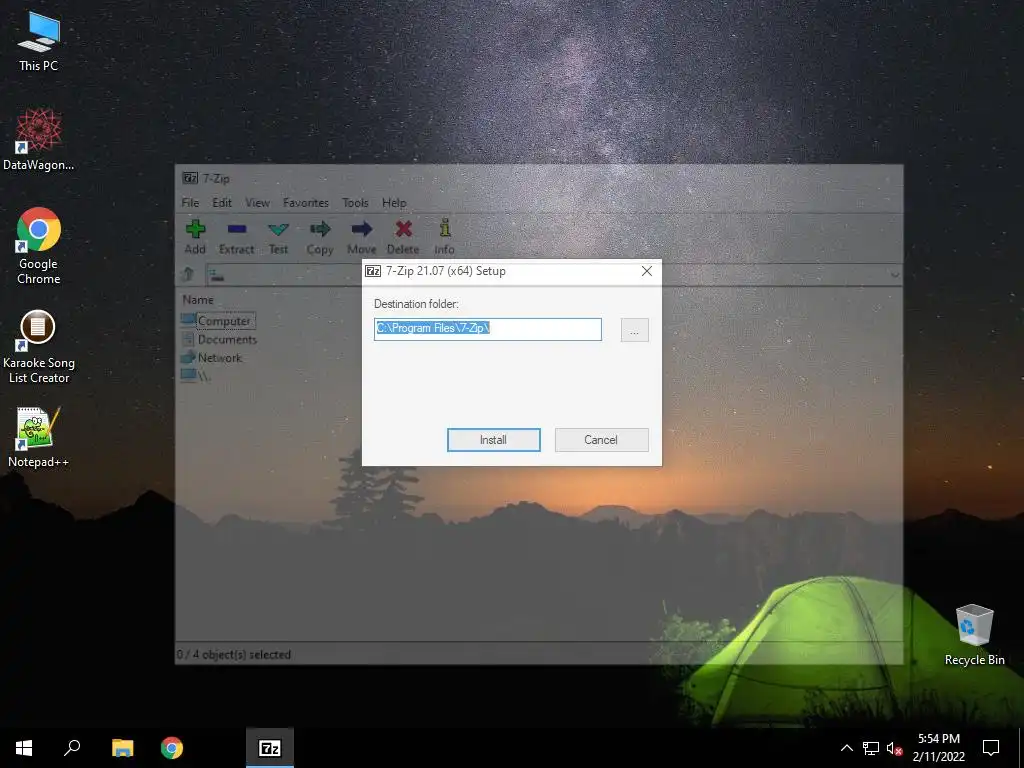
Task: Click the Name column header in 7-Zip
Action: (x=198, y=300)
